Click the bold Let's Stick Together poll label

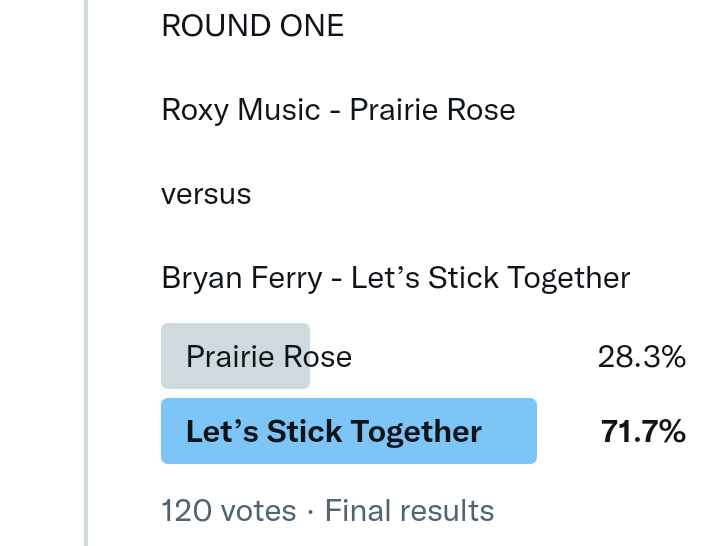coord(334,431)
